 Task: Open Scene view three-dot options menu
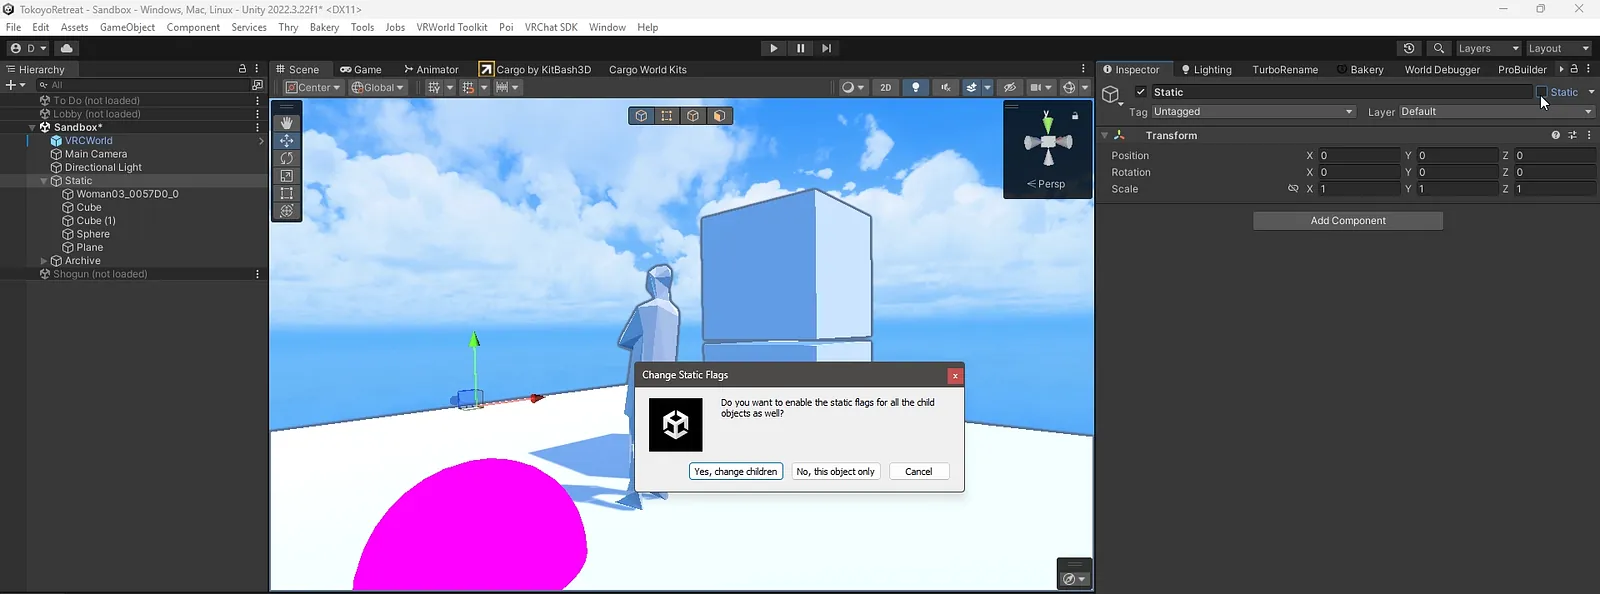pos(1083,69)
